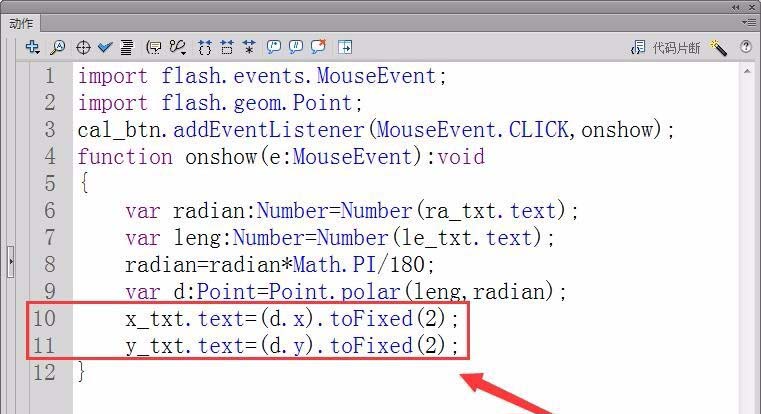This screenshot has width=761, height=414.
Task: Click line number 12 in gutter
Action: (x=44, y=373)
